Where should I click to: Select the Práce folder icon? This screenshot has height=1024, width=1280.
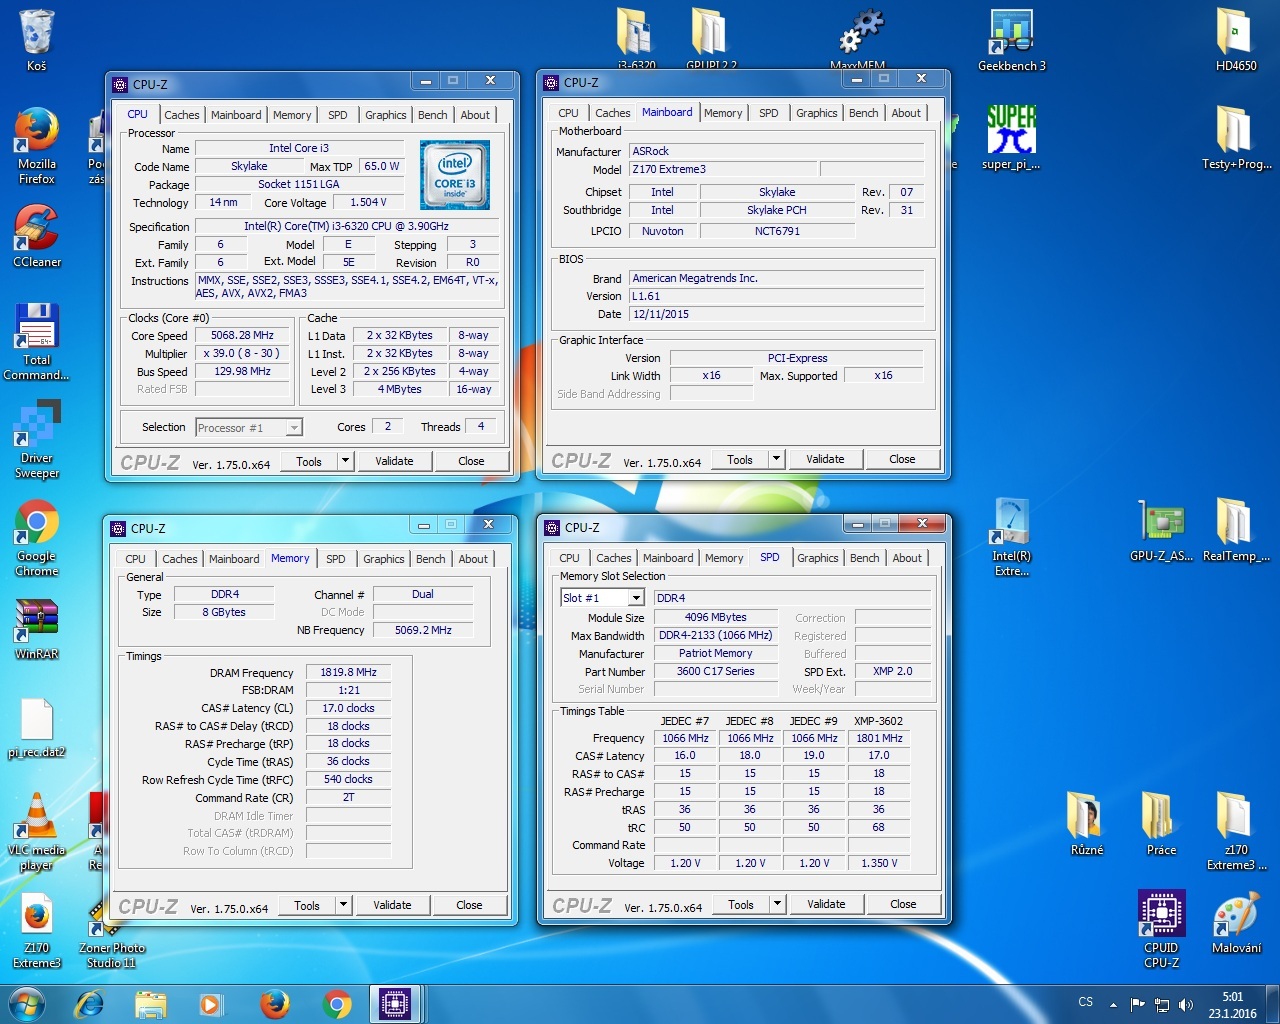tap(1160, 824)
